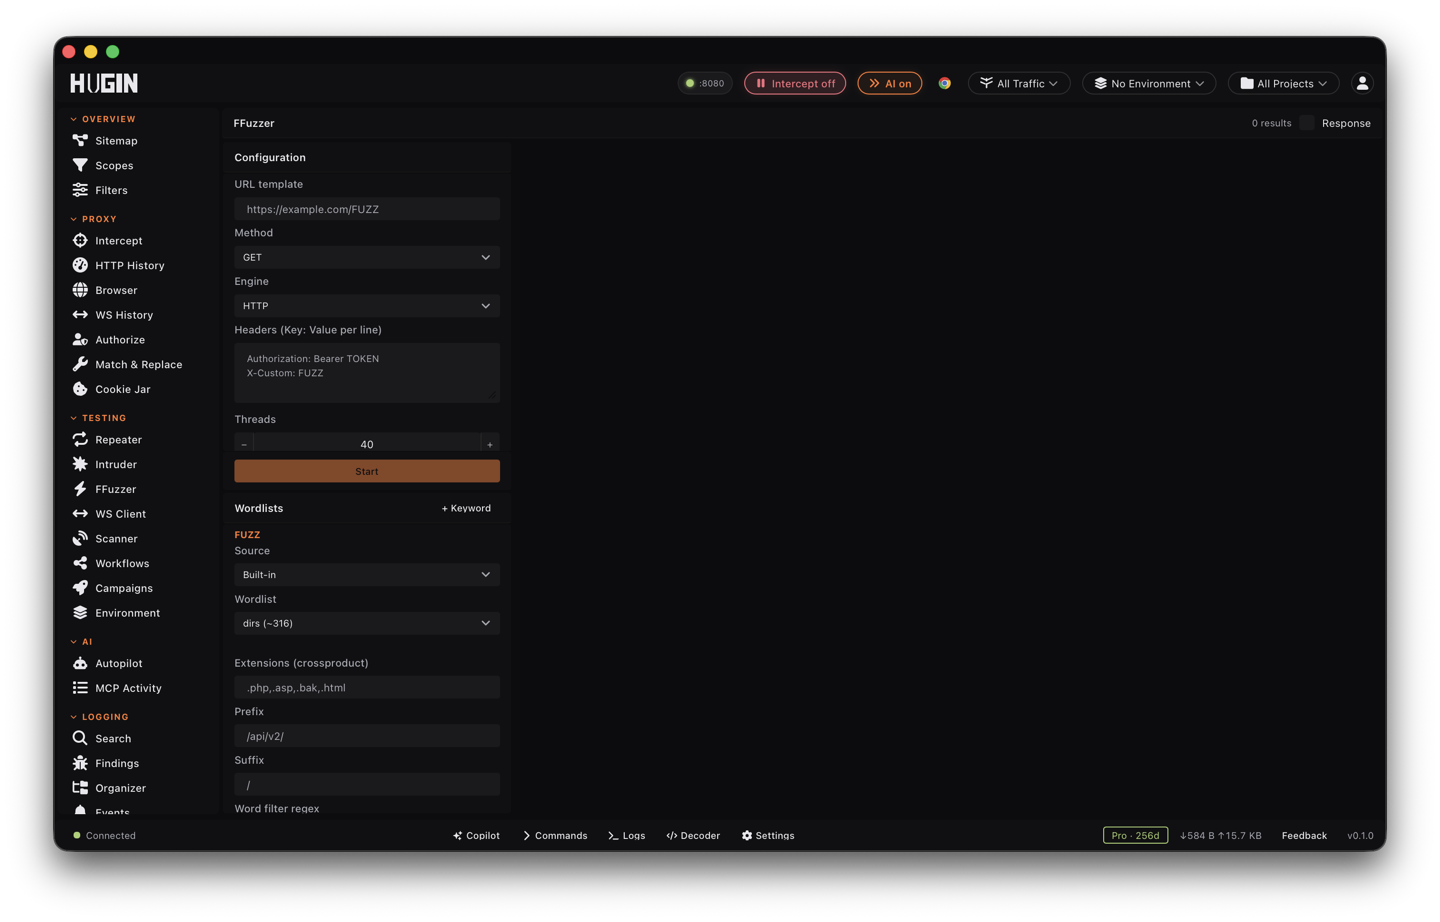Click the Intercept crosshair icon
This screenshot has width=1440, height=922.
point(80,240)
